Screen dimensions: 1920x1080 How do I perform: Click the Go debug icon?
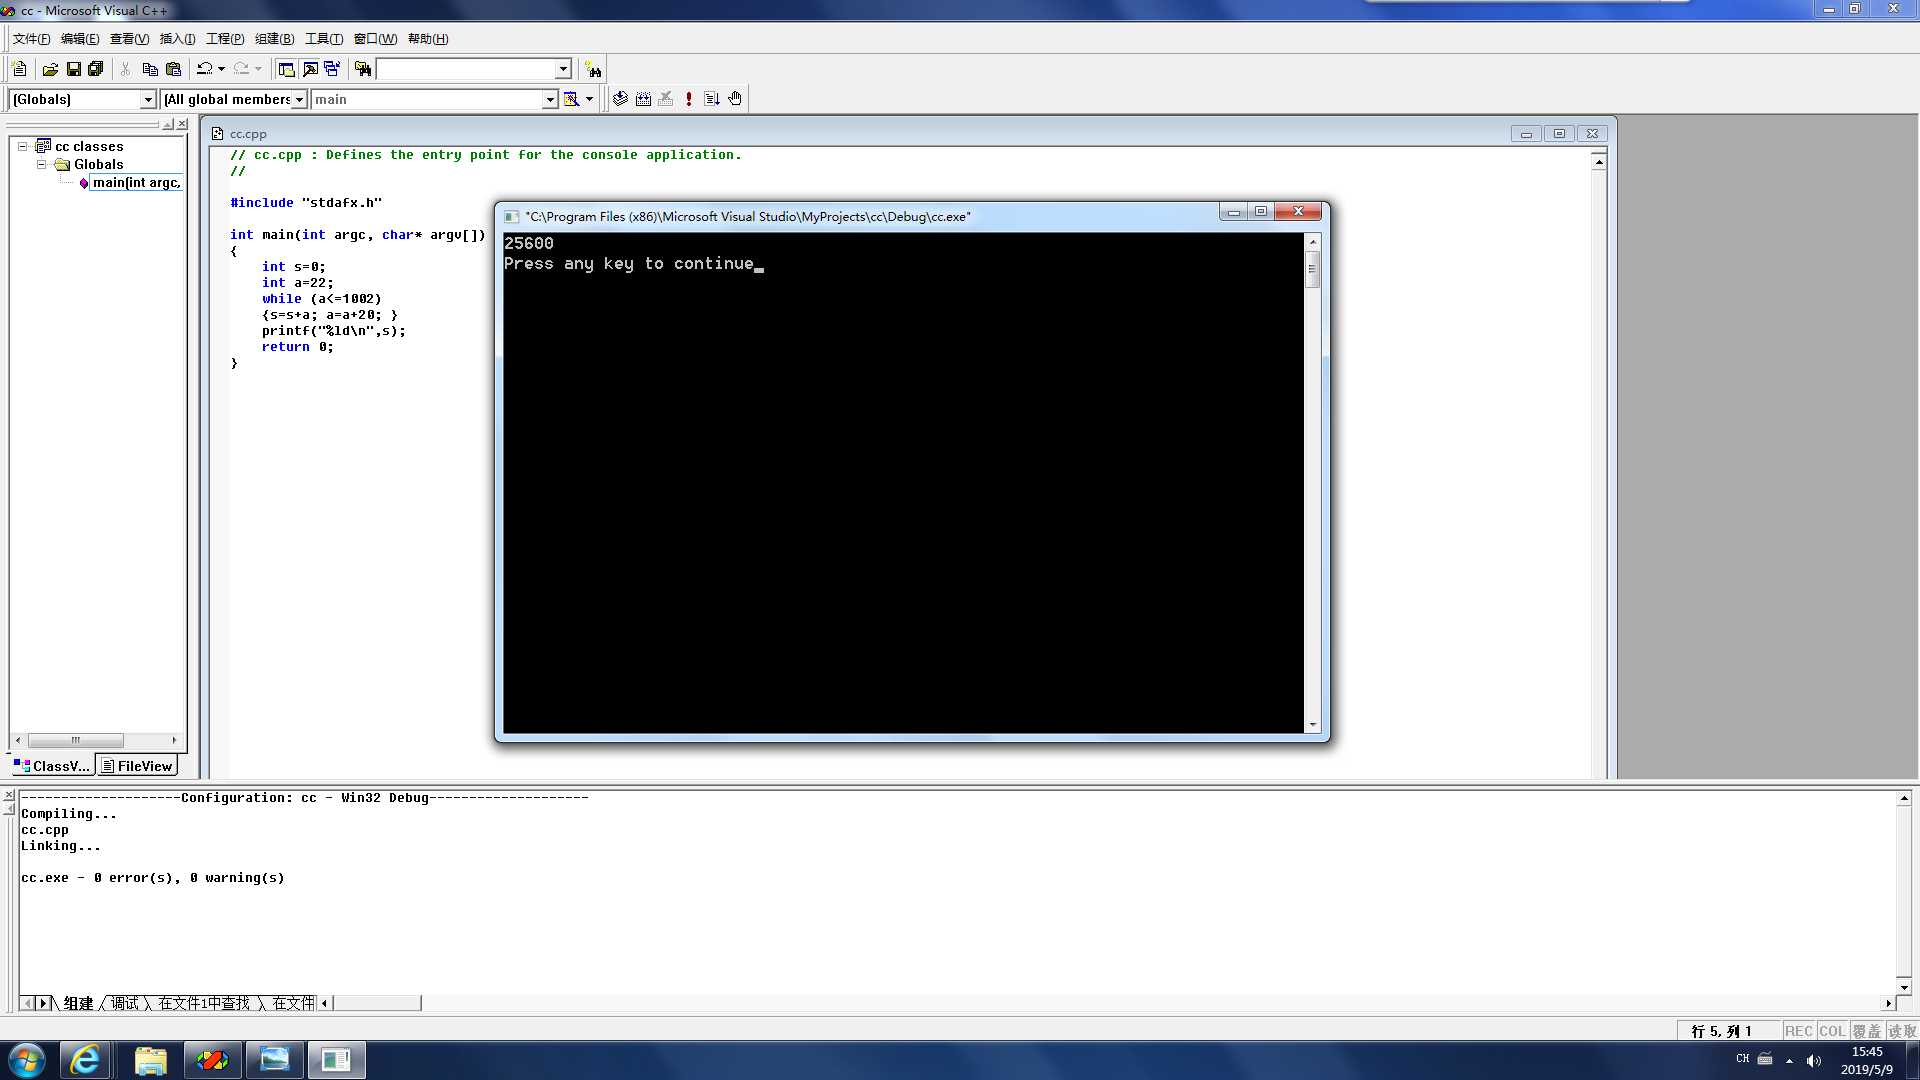712,98
